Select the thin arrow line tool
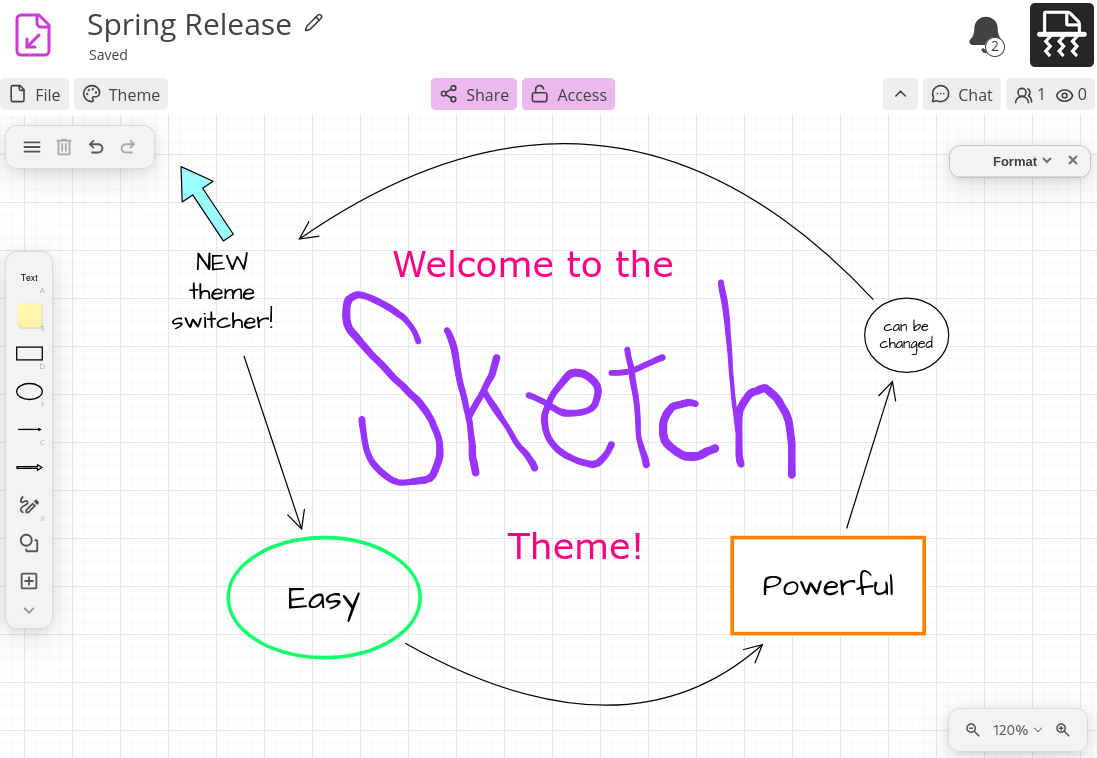 [29, 429]
